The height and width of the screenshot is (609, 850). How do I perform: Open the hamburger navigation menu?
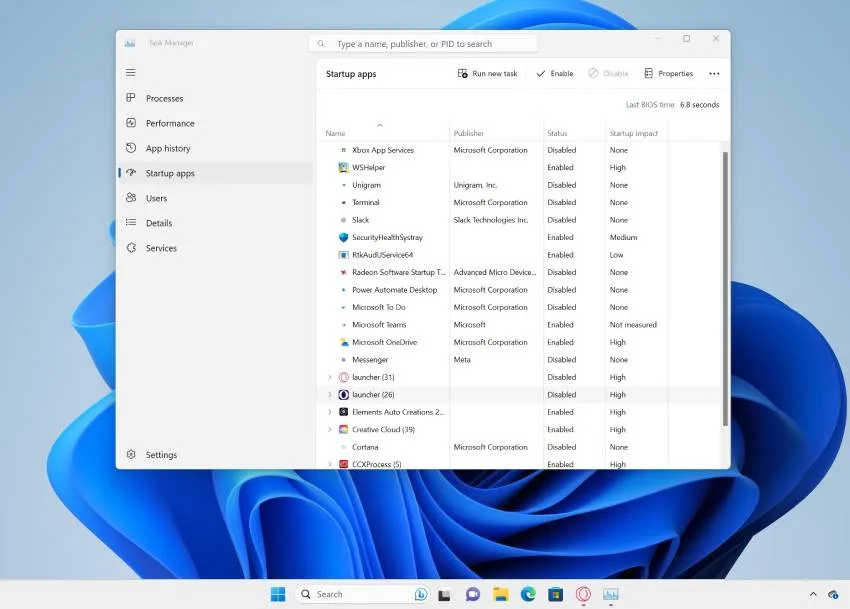pyautogui.click(x=131, y=73)
